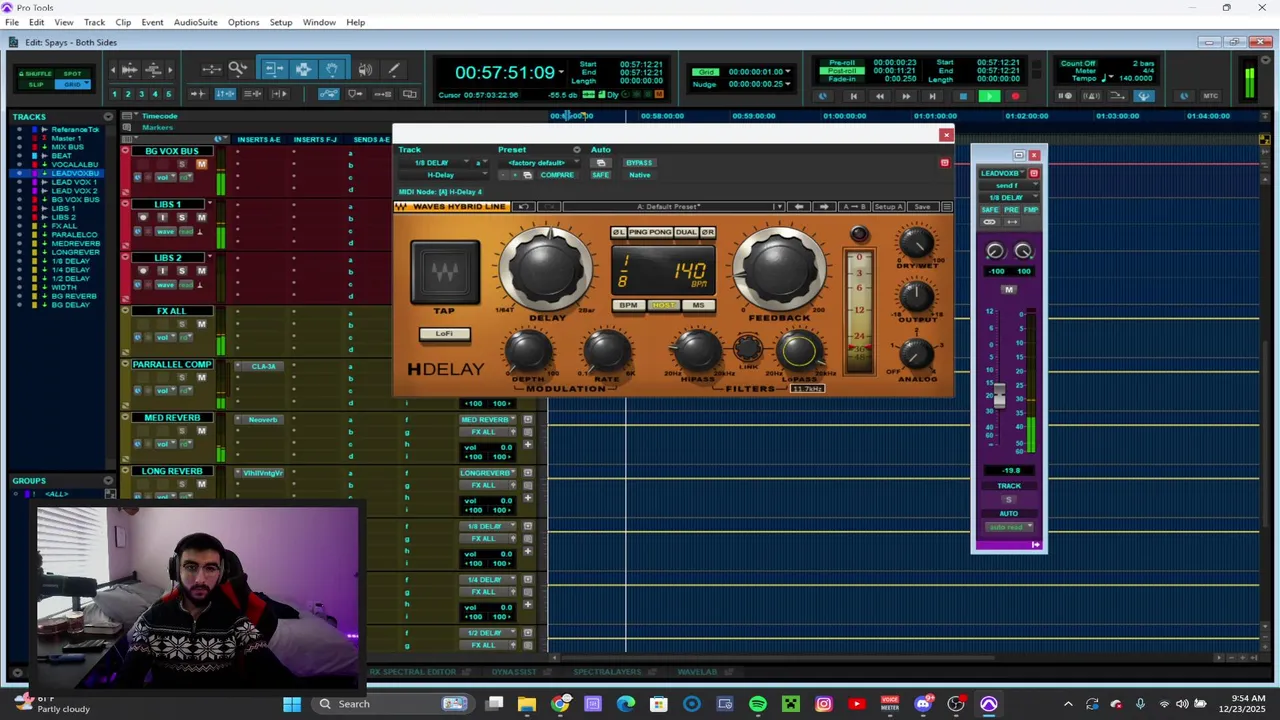Viewport: 1280px width, 720px height.
Task: Open Discord from the taskbar
Action: 922,704
